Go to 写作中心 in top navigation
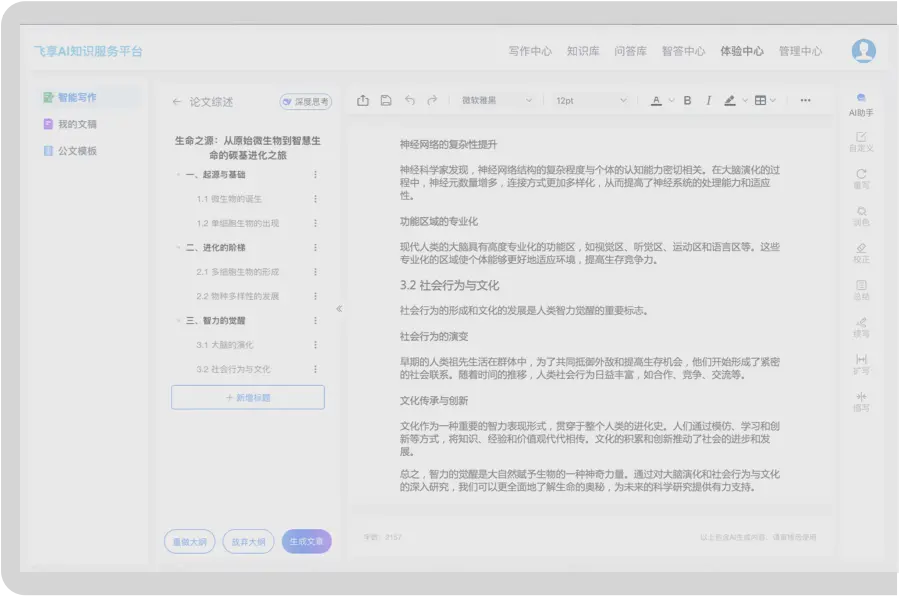 coord(530,51)
